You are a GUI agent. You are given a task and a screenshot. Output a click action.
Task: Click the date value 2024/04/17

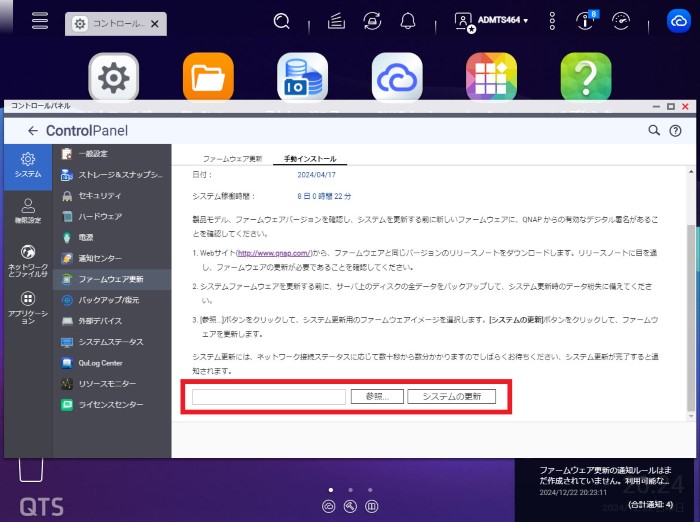point(316,175)
